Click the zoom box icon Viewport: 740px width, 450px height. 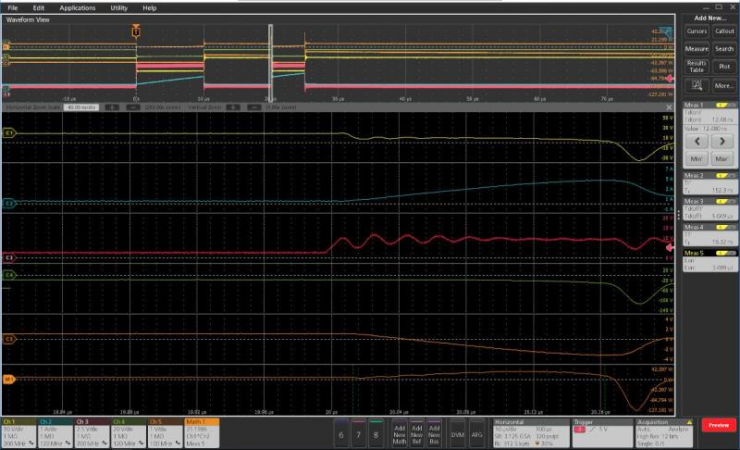tap(696, 86)
